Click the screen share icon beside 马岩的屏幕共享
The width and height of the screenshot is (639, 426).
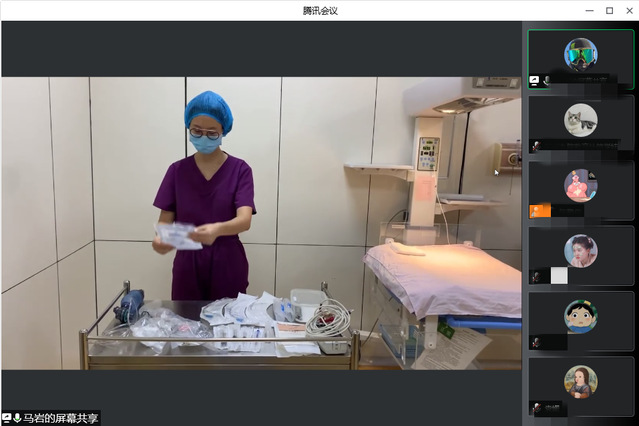pos(7,418)
